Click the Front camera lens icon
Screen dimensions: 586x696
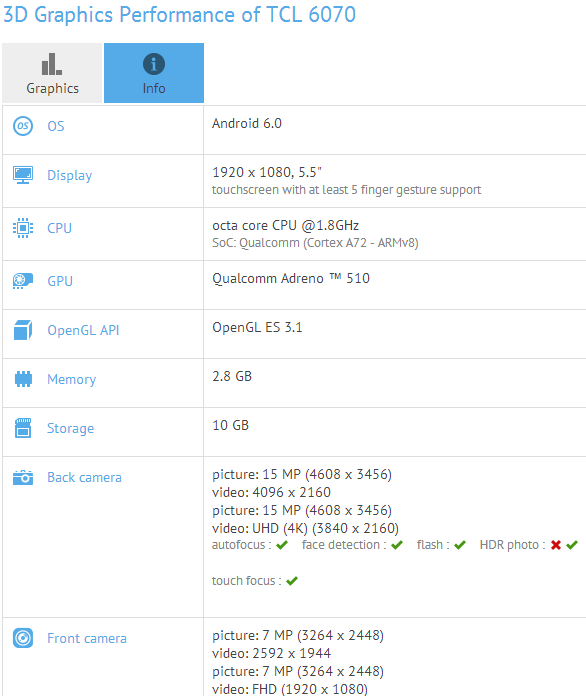click(x=23, y=638)
